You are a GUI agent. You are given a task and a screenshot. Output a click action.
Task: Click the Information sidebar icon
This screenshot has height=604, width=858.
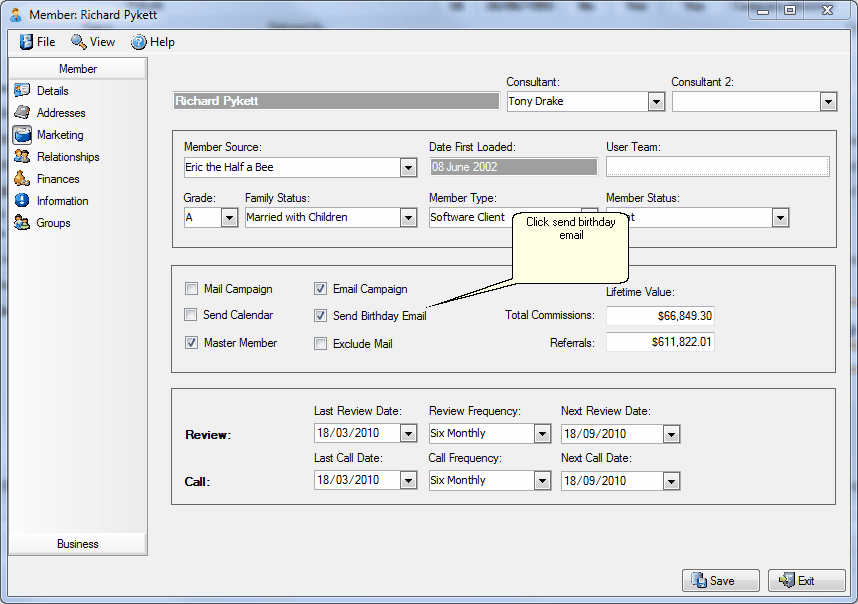(22, 200)
